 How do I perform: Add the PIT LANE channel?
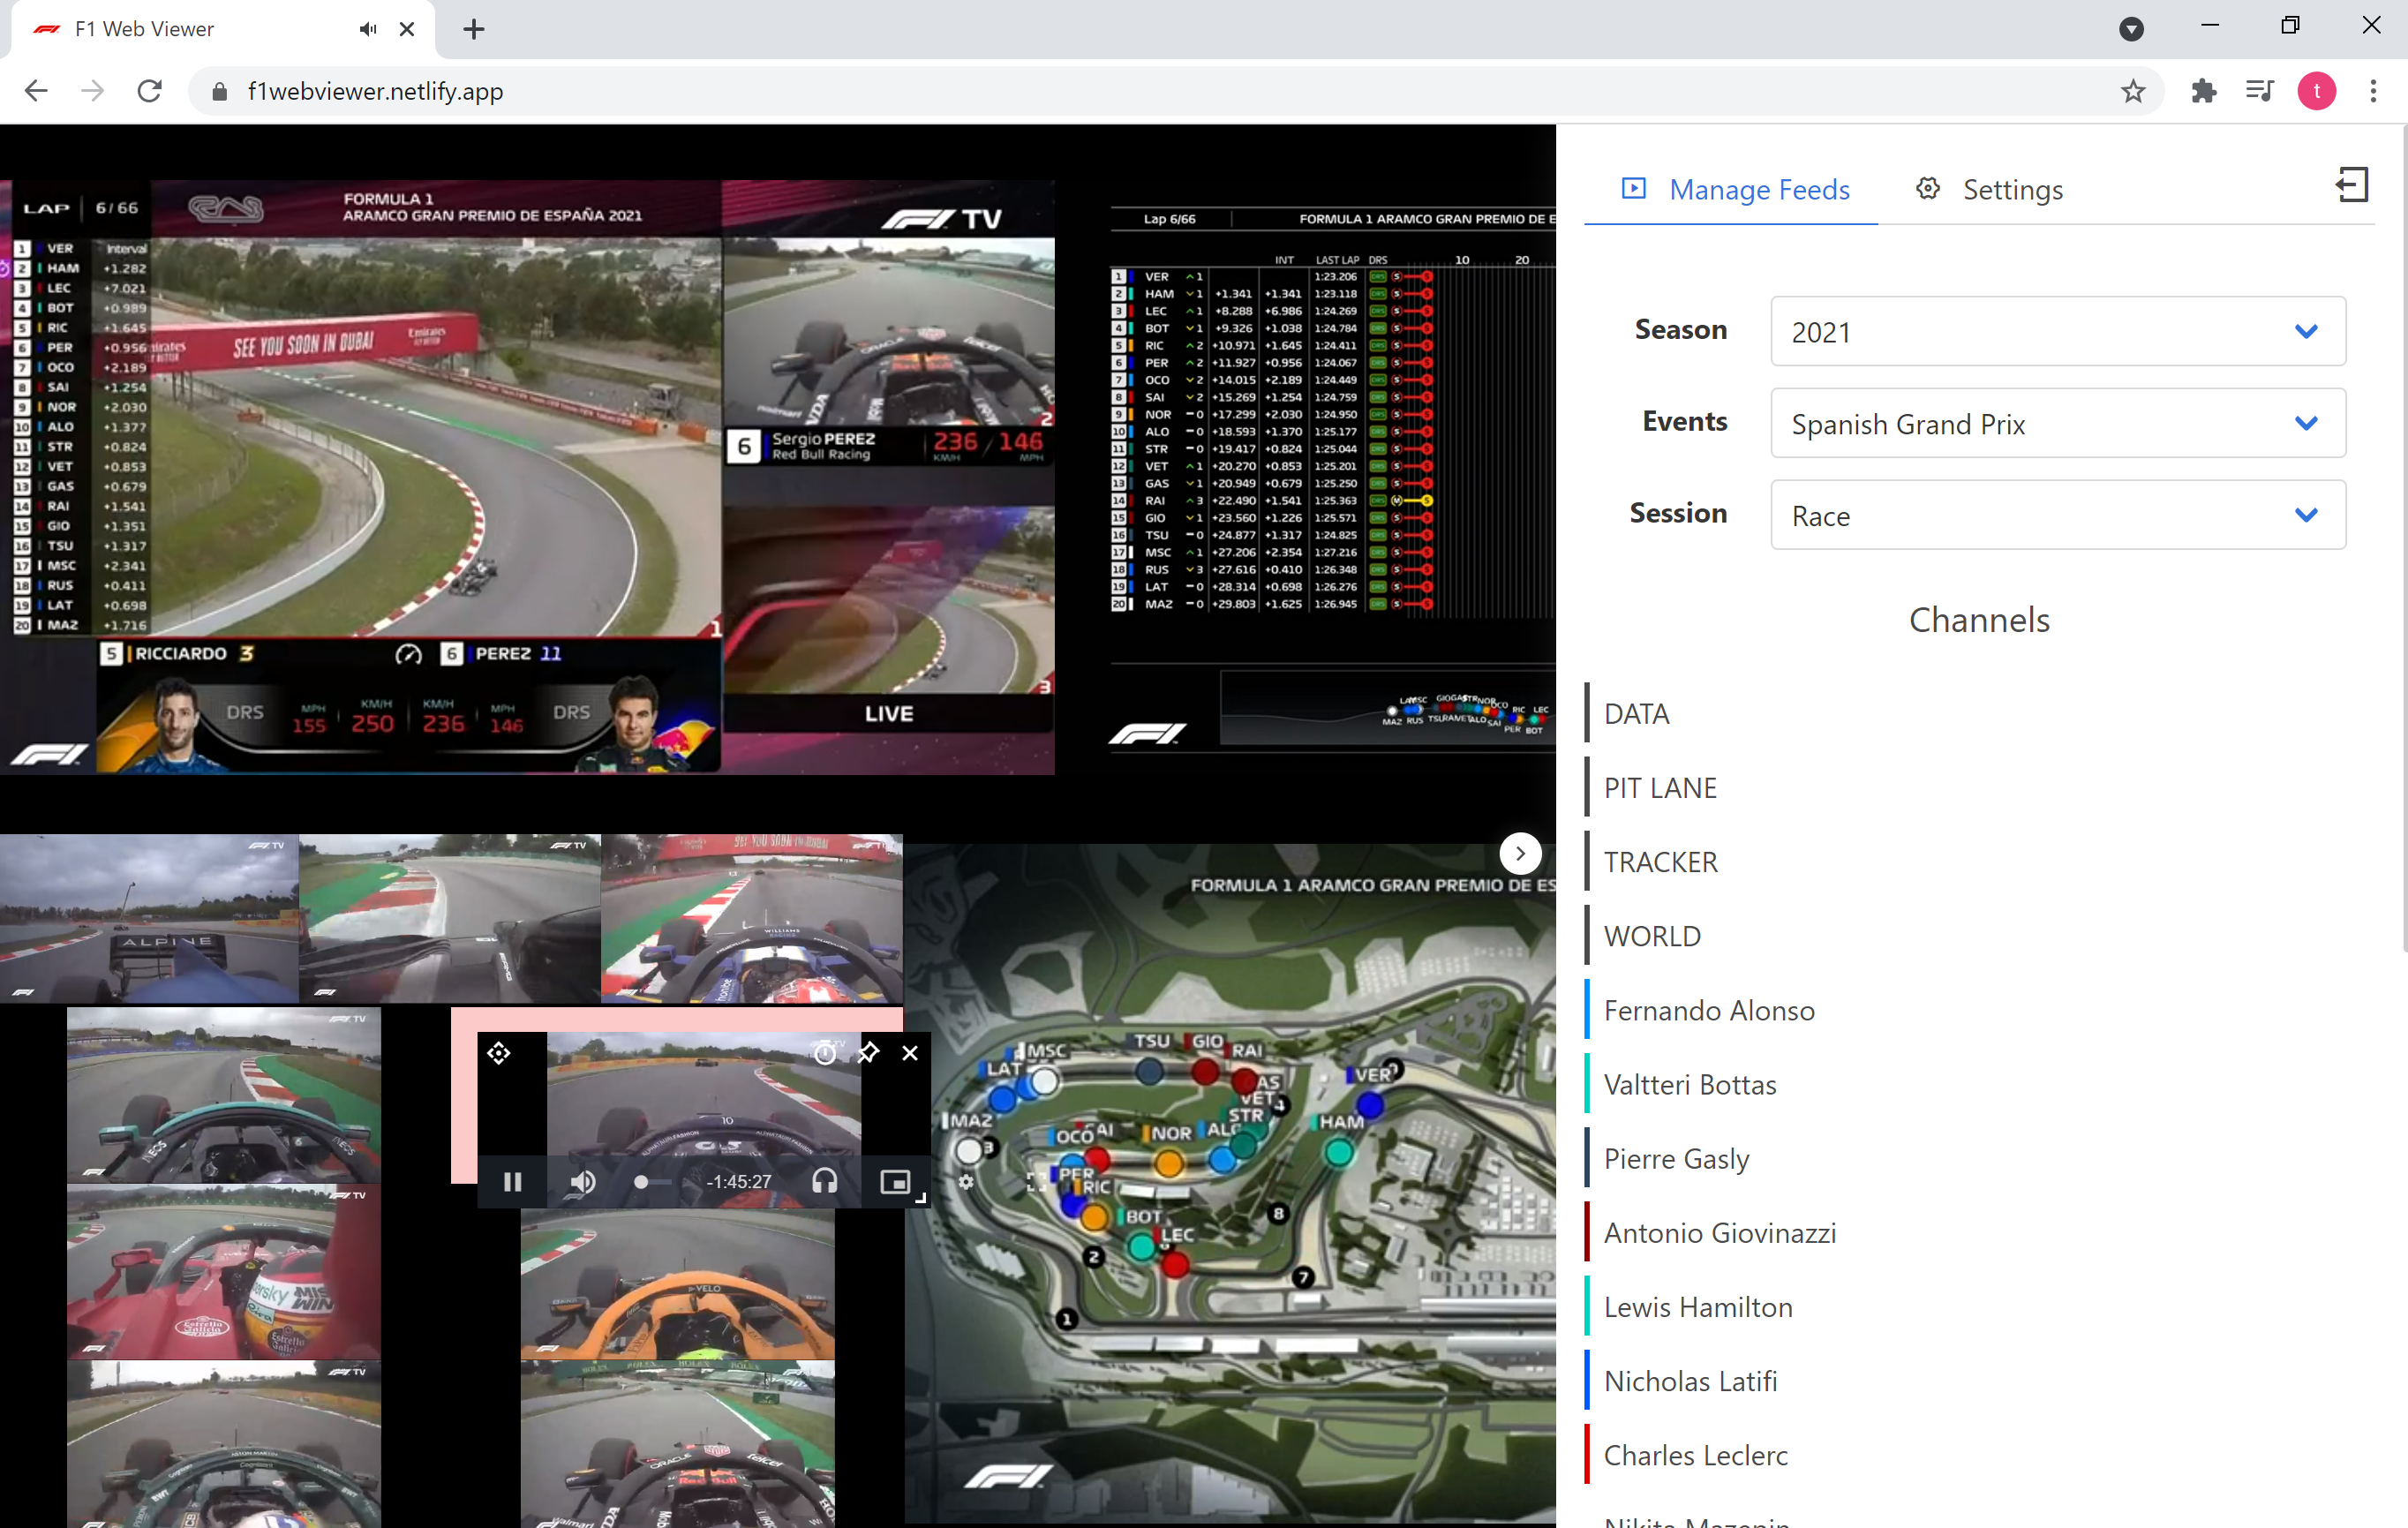click(x=1660, y=787)
